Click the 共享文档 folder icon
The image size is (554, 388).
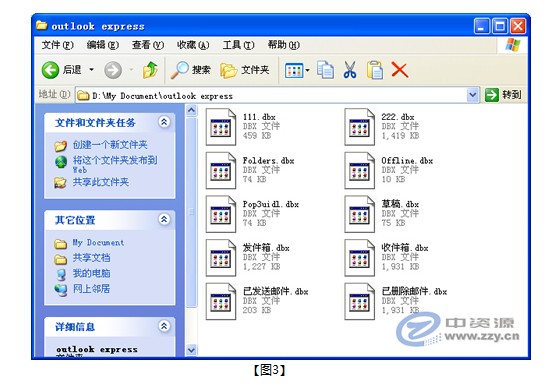coord(61,259)
